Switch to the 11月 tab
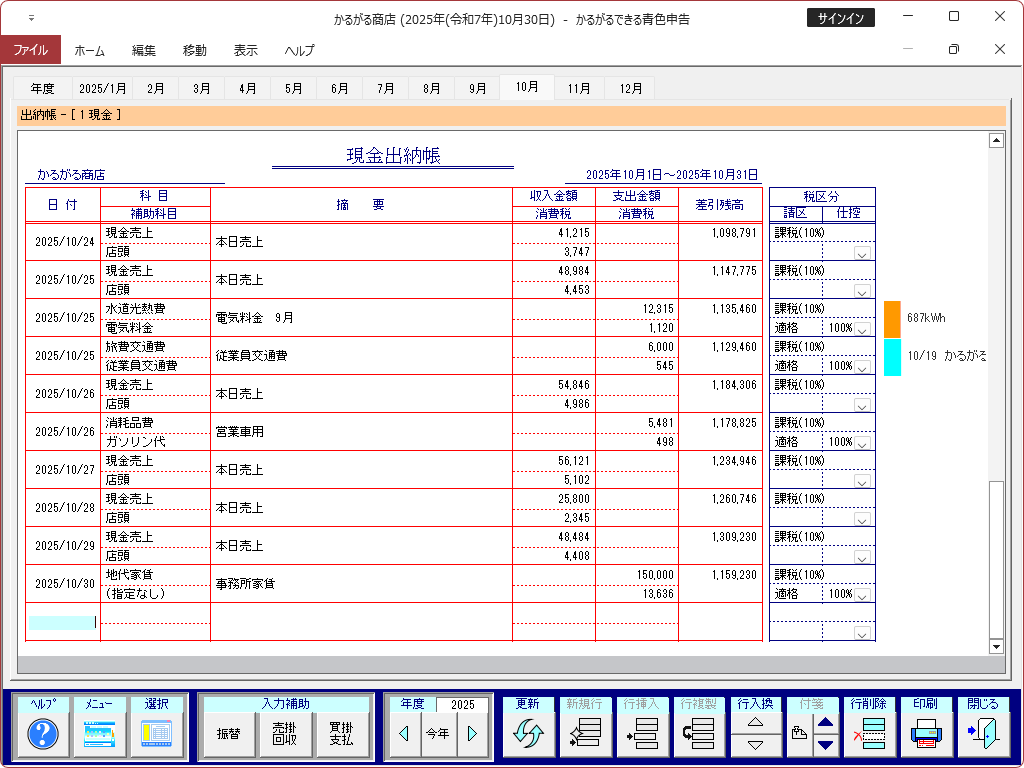1024x768 pixels. pos(579,88)
